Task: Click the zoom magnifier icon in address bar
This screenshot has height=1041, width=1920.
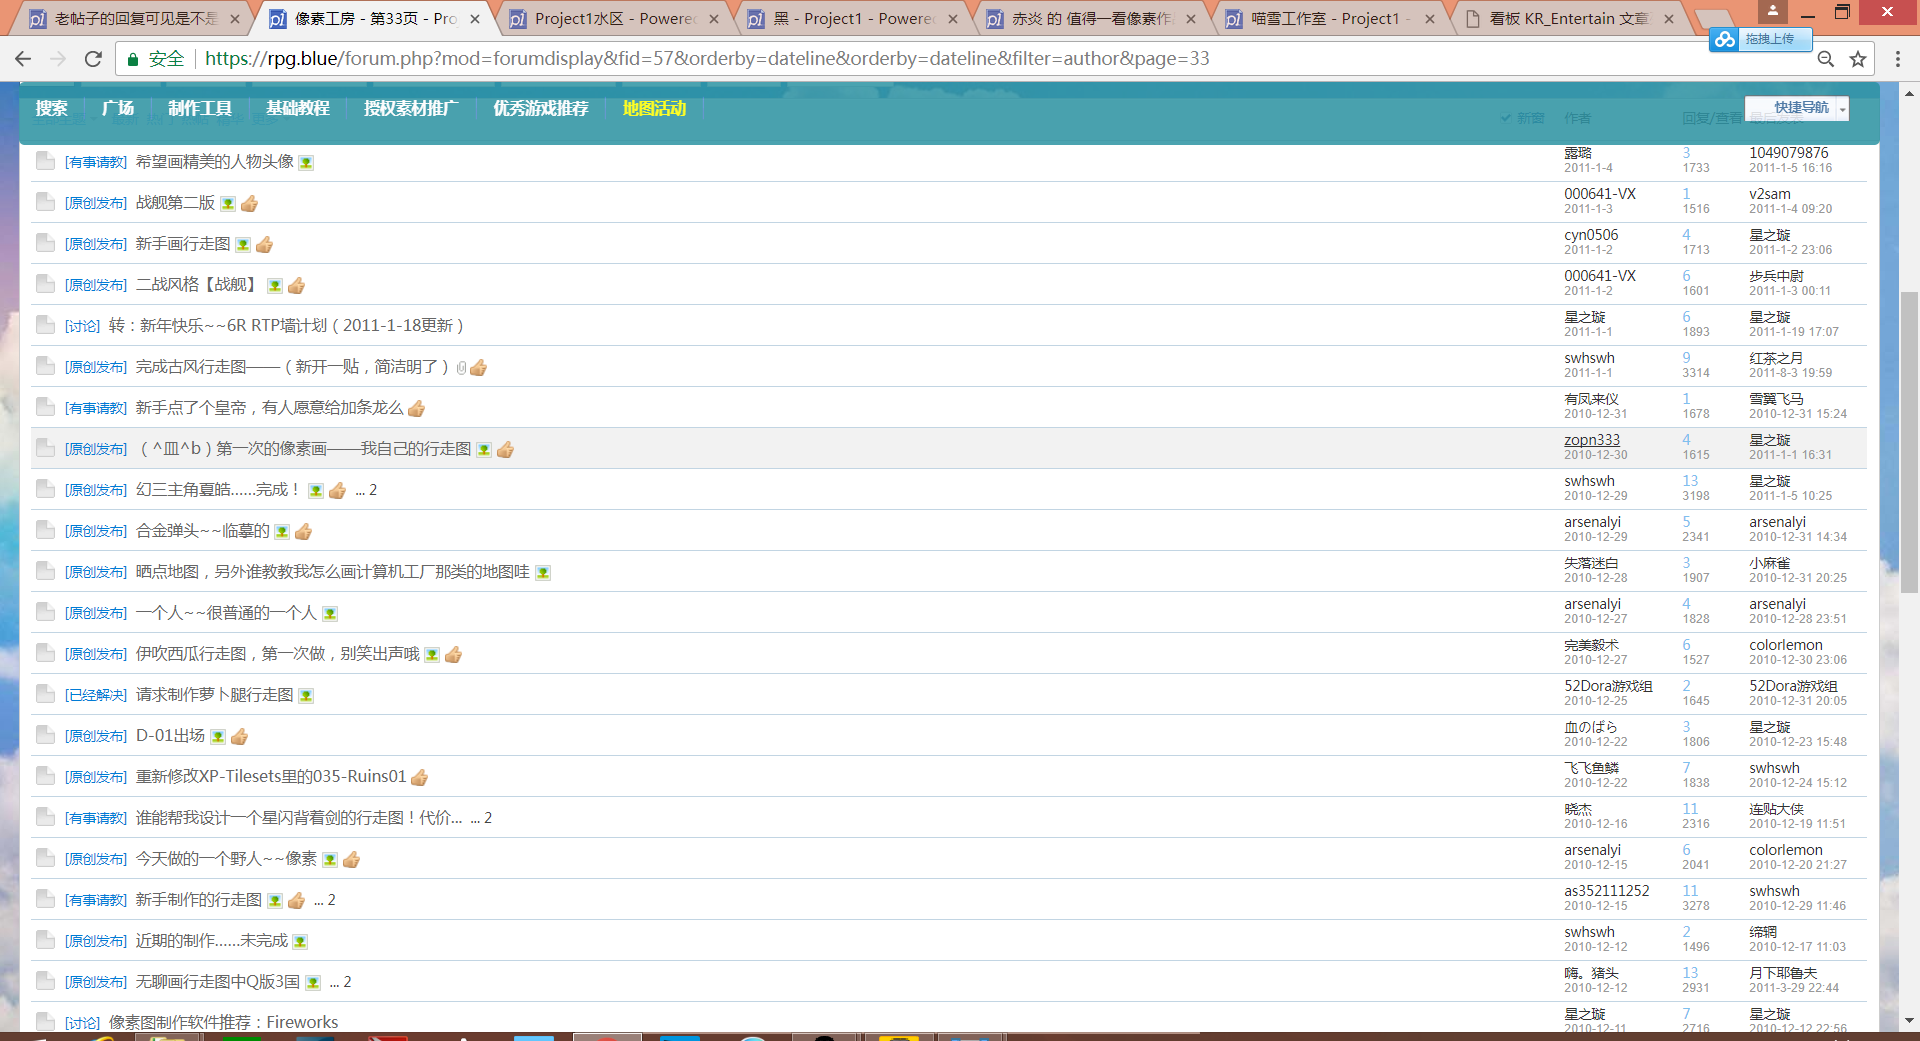Action: click(1826, 59)
